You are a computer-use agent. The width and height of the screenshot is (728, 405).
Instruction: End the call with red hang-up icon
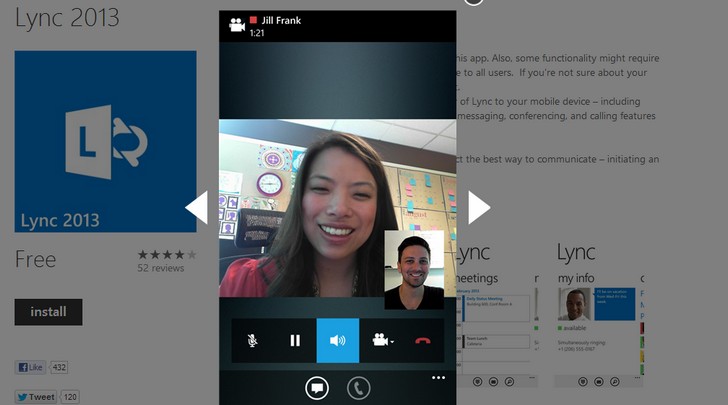click(422, 340)
